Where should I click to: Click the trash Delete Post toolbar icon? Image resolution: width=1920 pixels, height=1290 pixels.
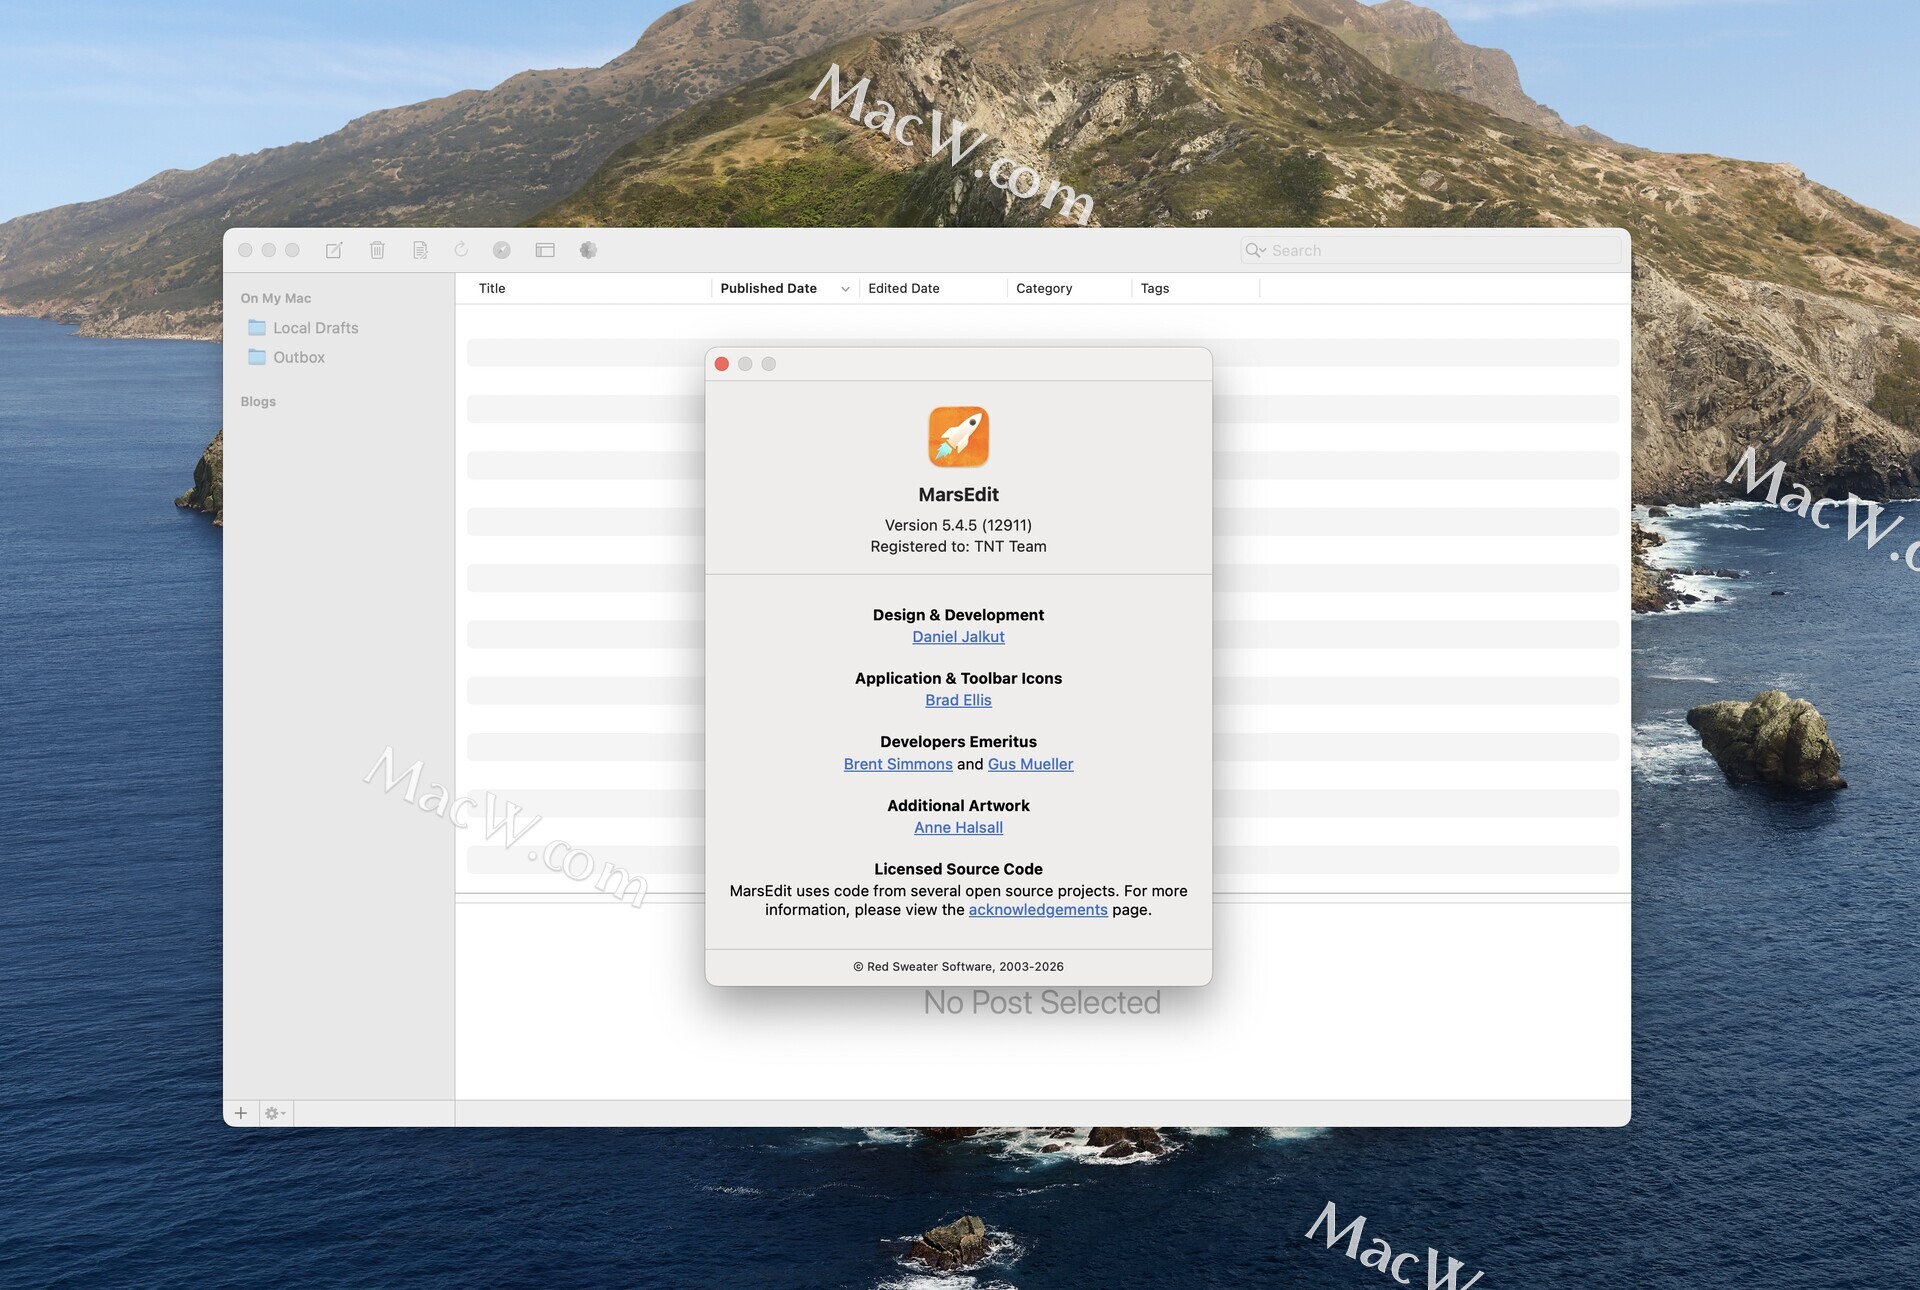point(377,250)
